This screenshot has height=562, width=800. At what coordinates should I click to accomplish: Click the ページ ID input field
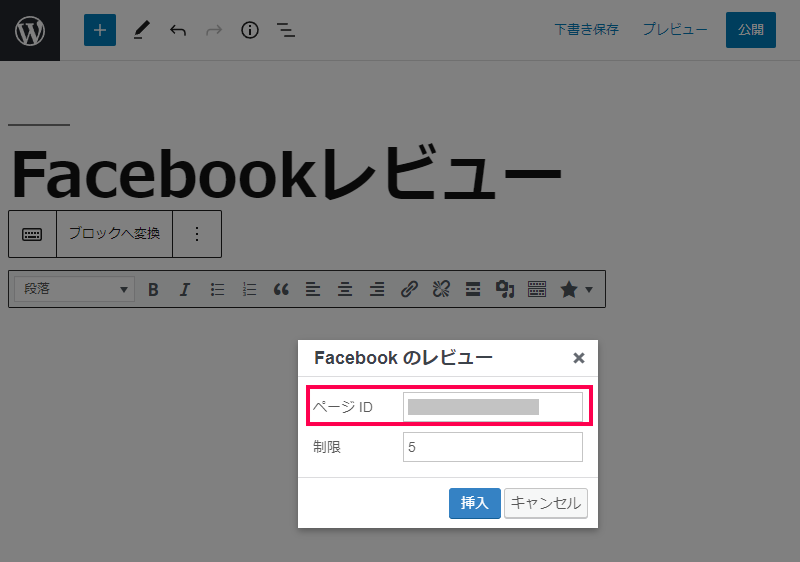pos(493,407)
